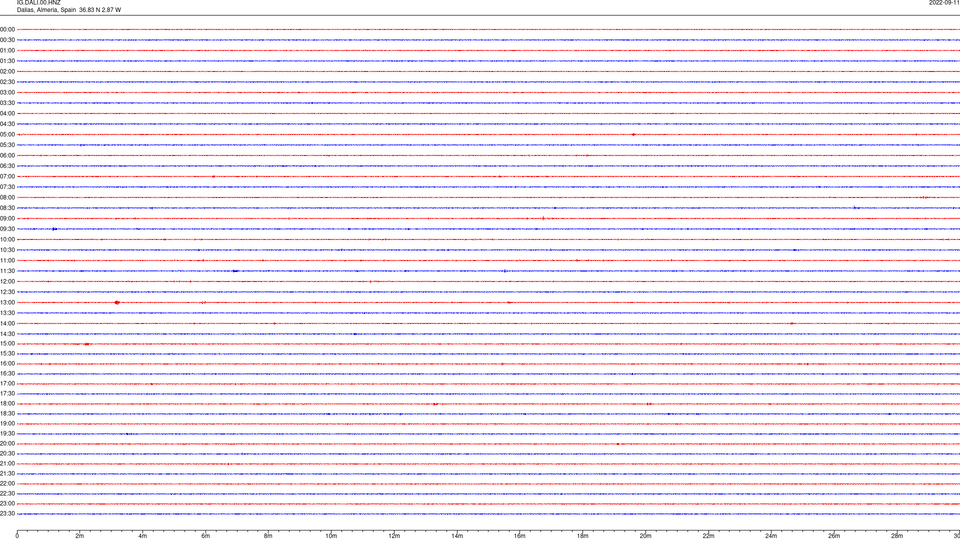Screen dimensions: 960x540
Task: Select the 12:00 row label
Action: 7,282
